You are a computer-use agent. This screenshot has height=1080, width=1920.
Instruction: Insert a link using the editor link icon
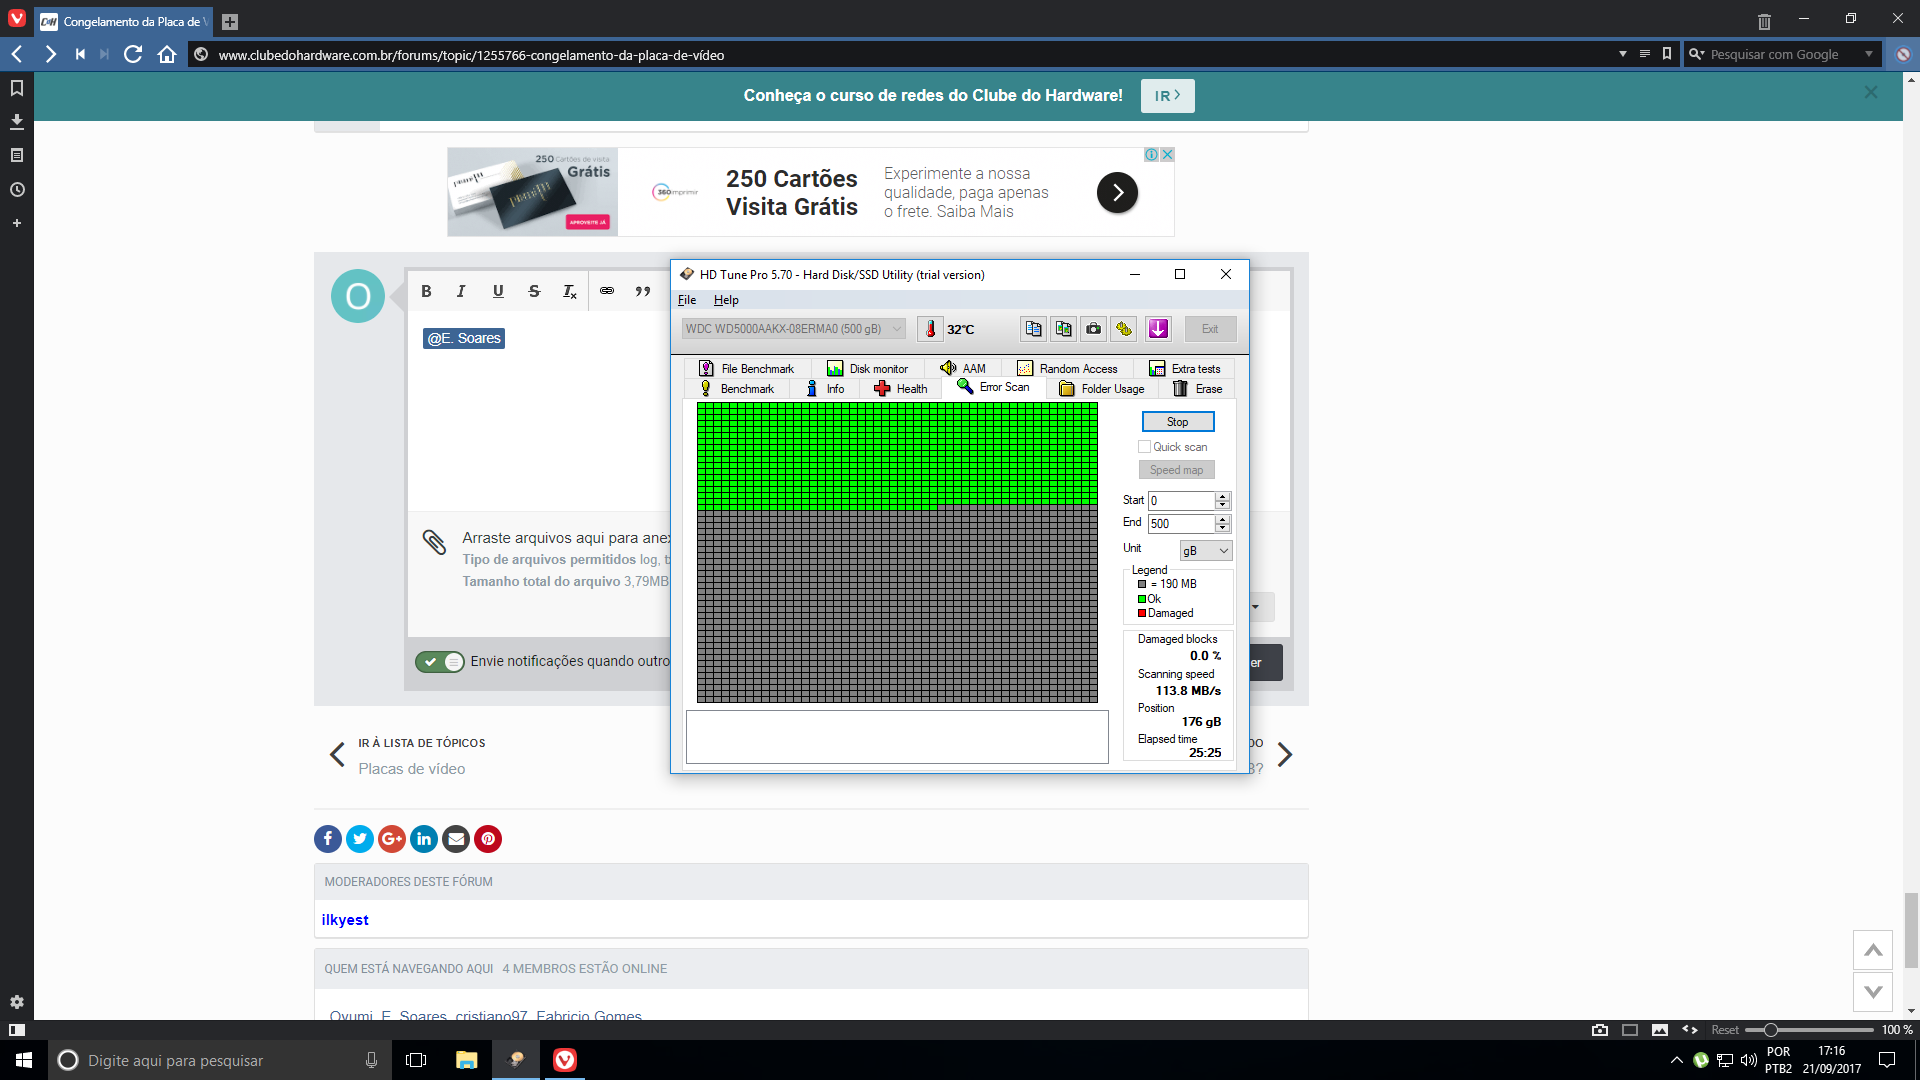(607, 291)
